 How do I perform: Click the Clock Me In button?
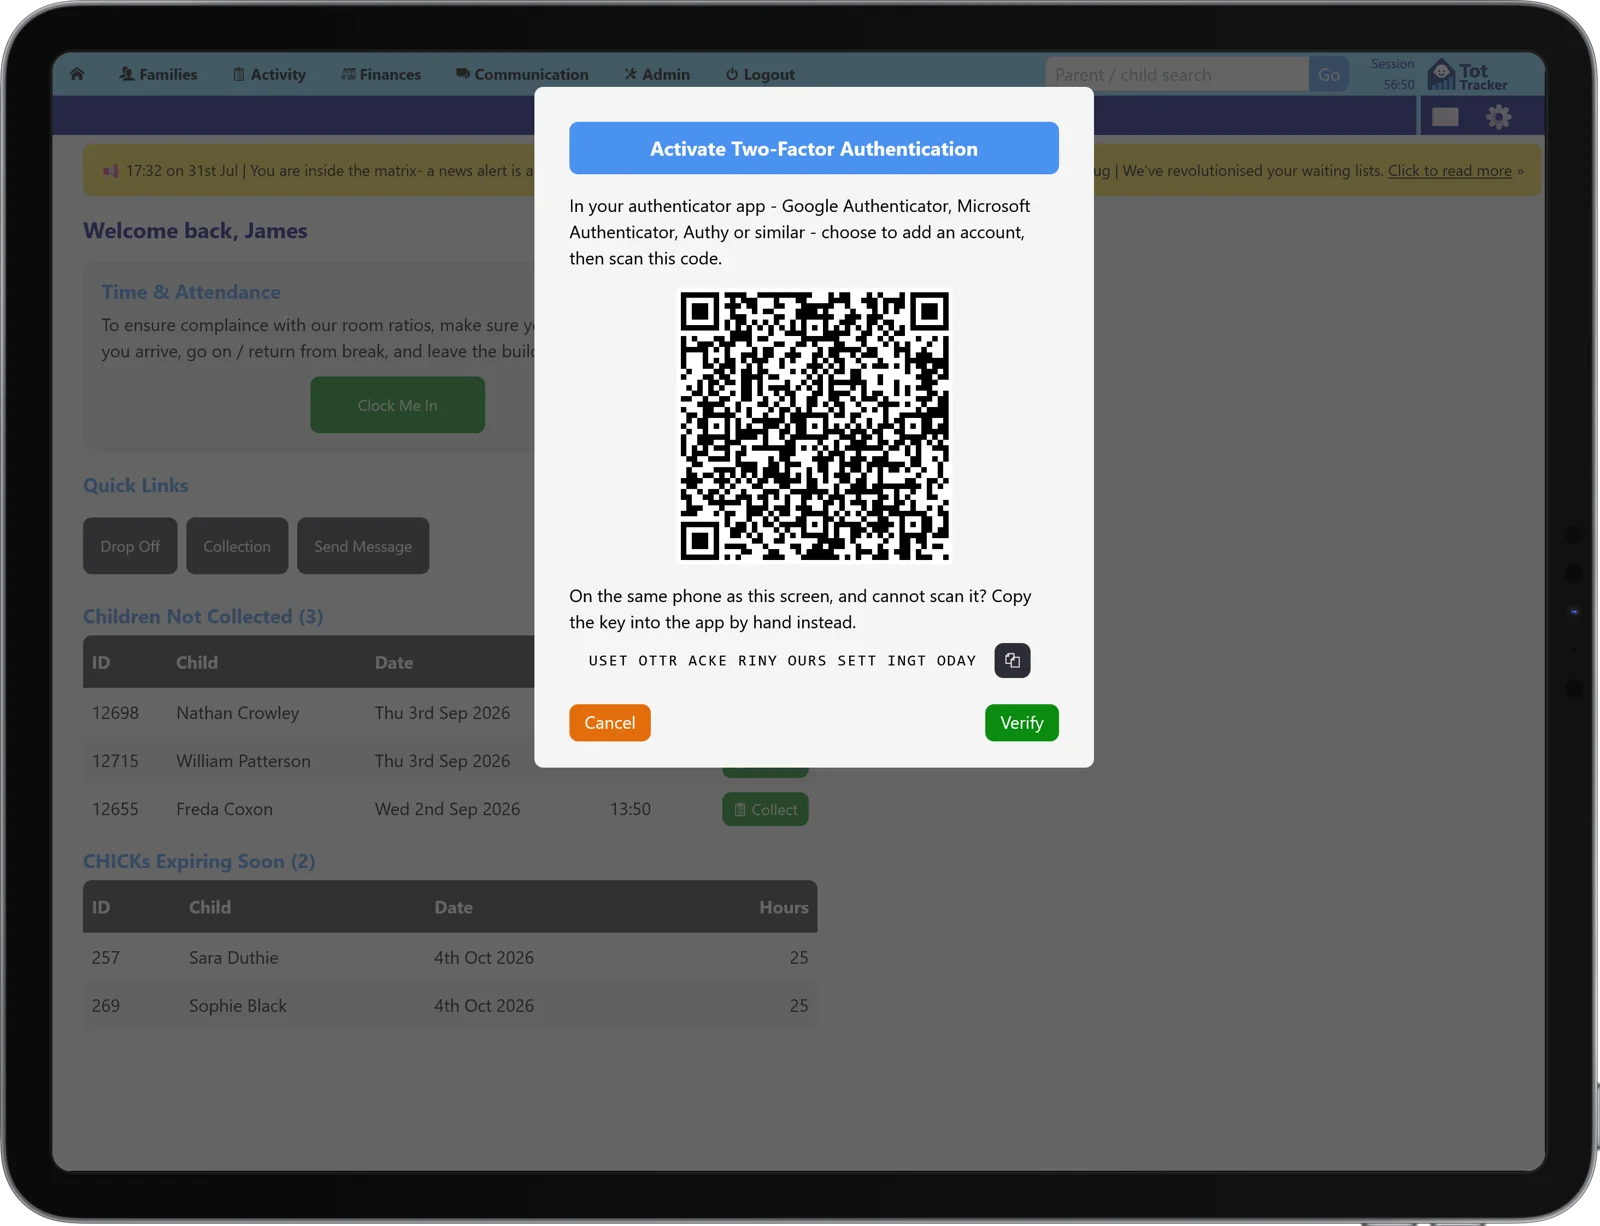(397, 405)
